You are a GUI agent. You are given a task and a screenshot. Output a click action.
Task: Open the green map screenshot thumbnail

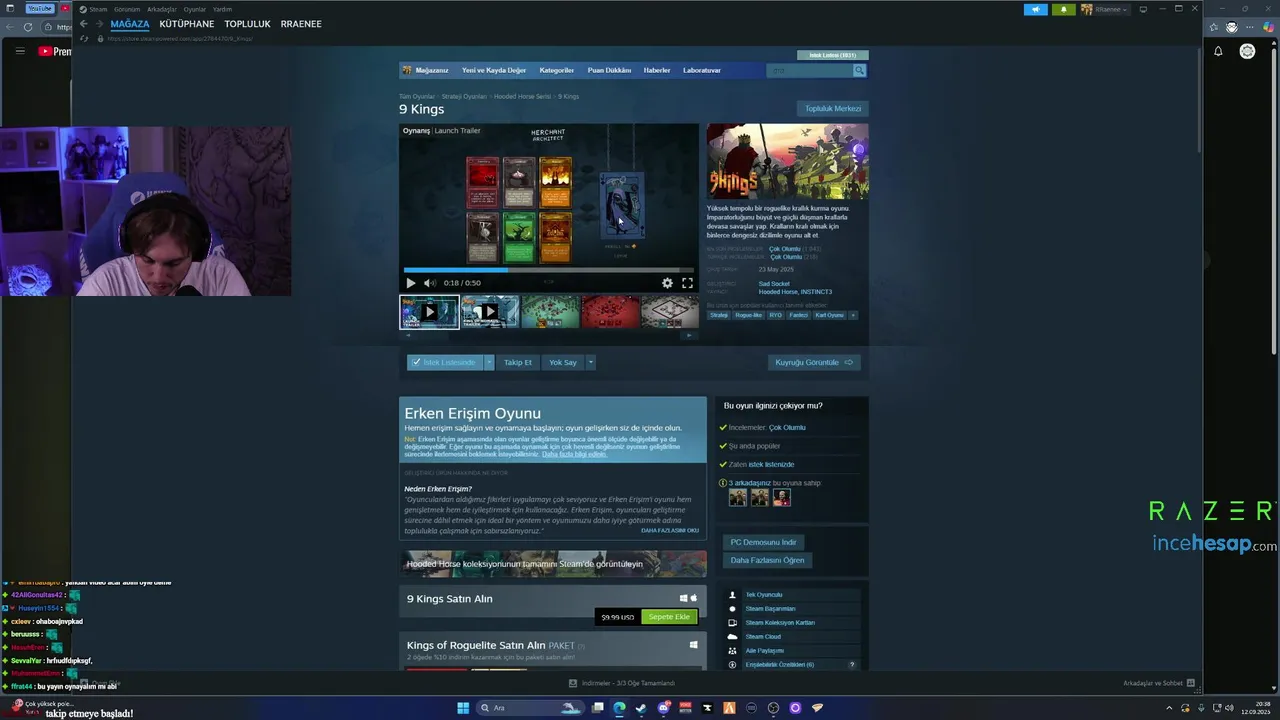[550, 312]
